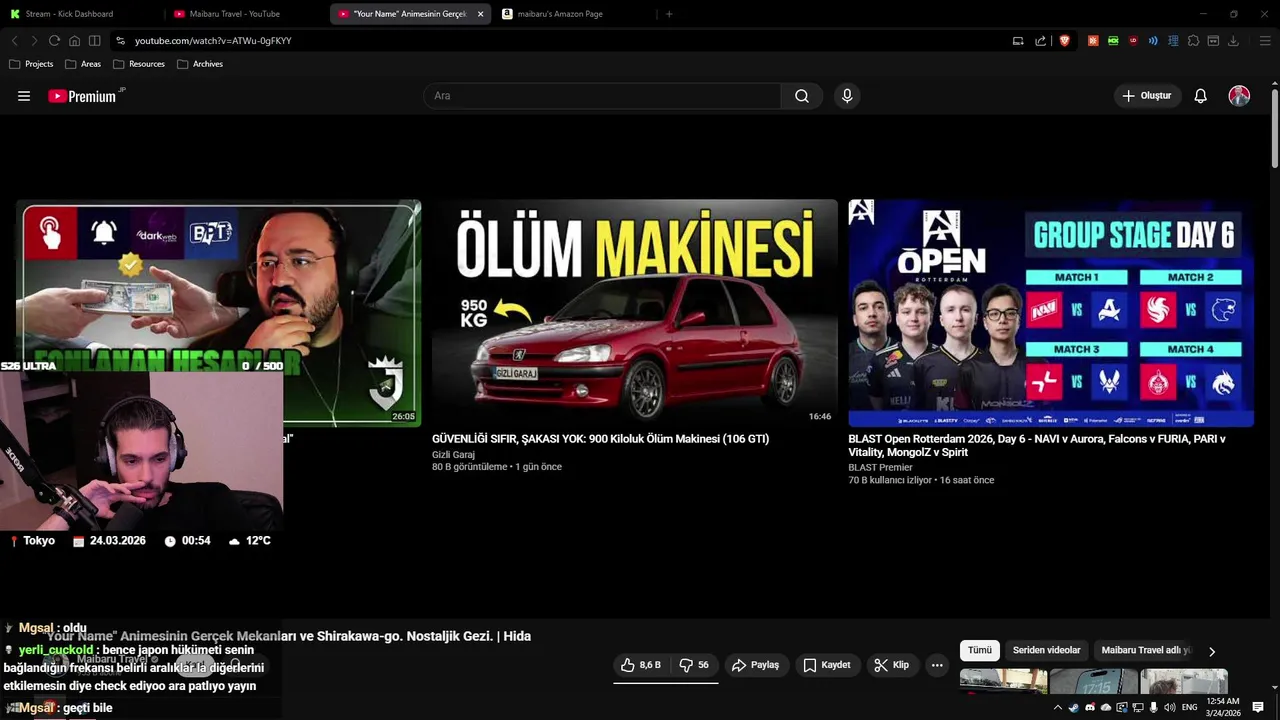
Task: Open the taskbar clock showing 12:54 AM
Action: click(x=1223, y=707)
